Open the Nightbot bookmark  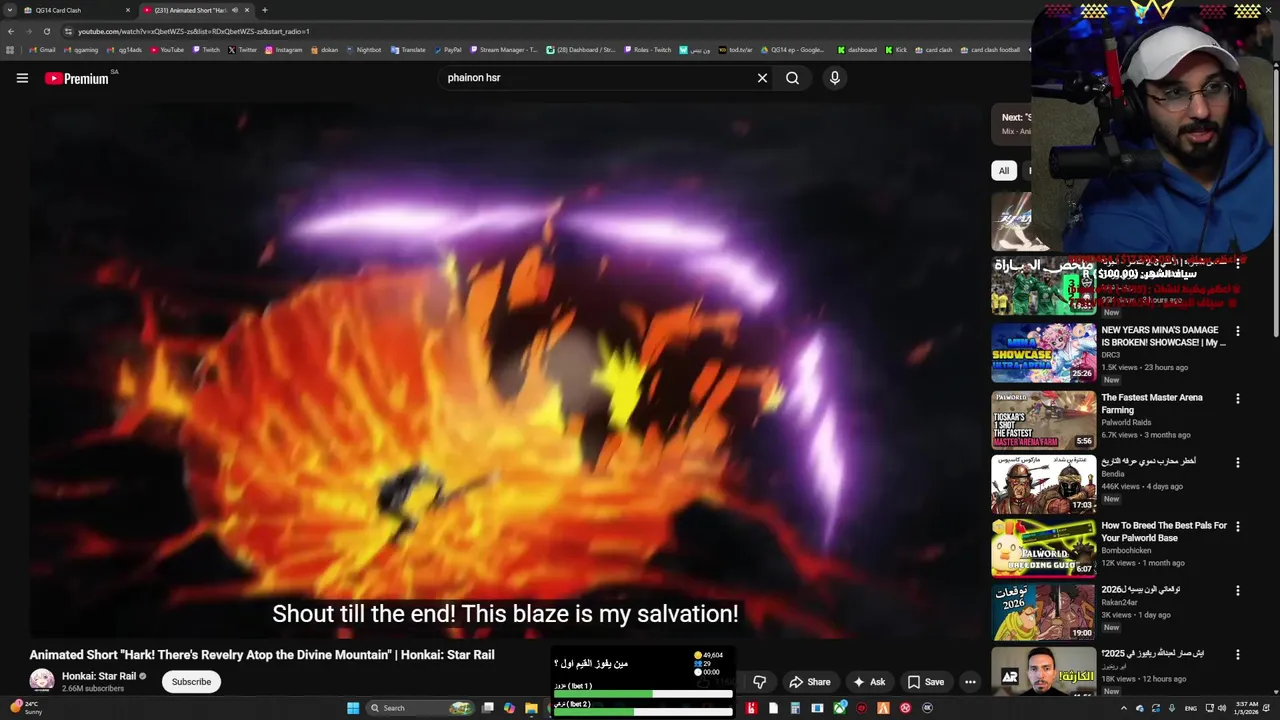point(363,50)
